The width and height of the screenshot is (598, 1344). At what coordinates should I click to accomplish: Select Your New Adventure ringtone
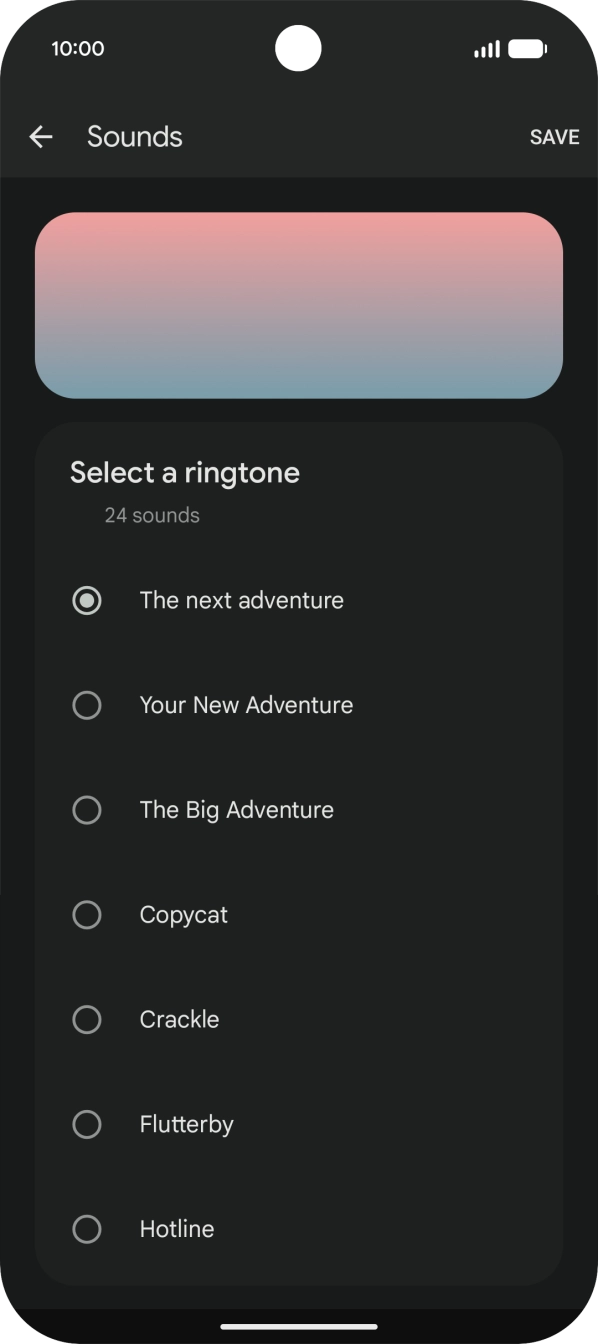(87, 705)
